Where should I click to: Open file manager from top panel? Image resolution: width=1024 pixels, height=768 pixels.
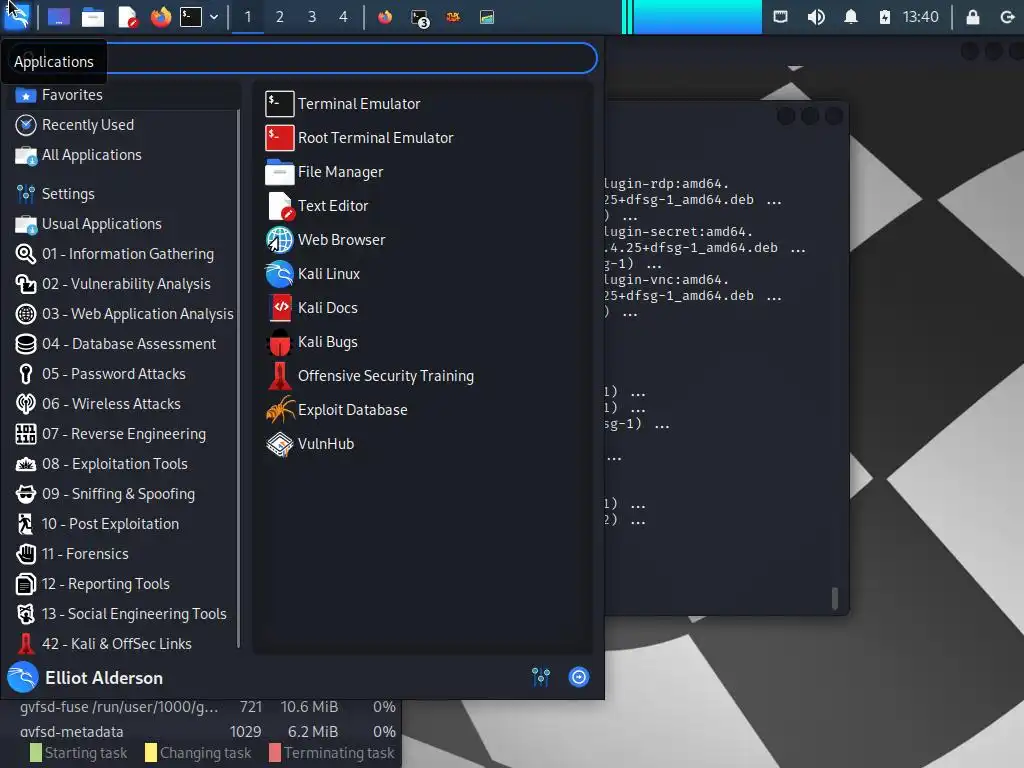tap(92, 17)
